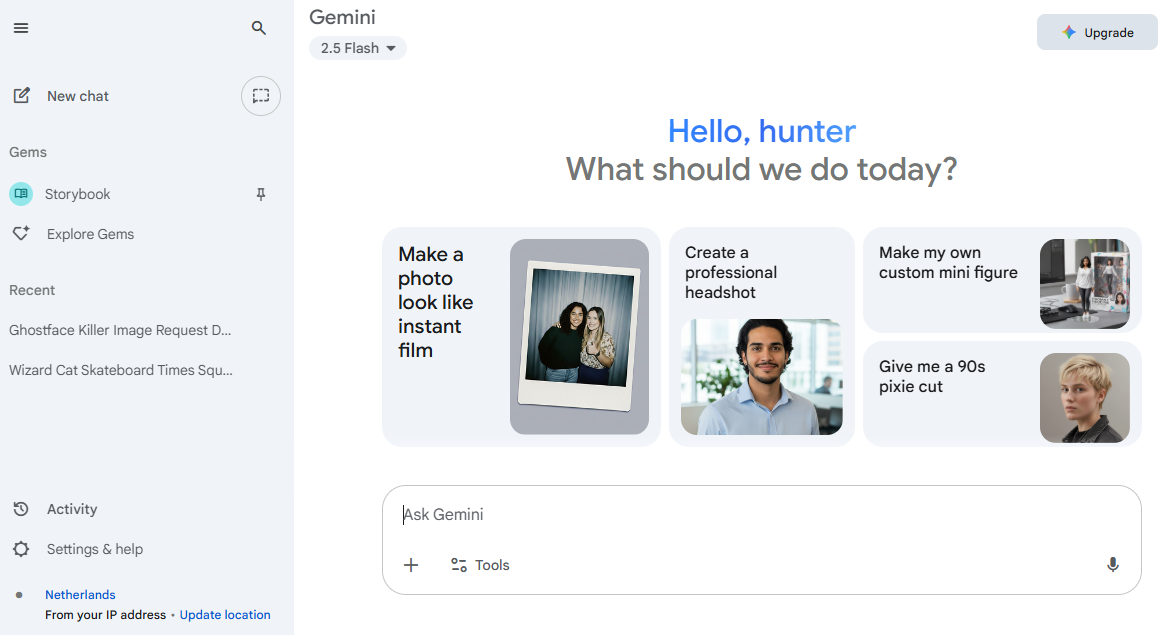Click the Ask Gemini input field
The width and height of the screenshot is (1173, 635).
pyautogui.click(x=762, y=515)
